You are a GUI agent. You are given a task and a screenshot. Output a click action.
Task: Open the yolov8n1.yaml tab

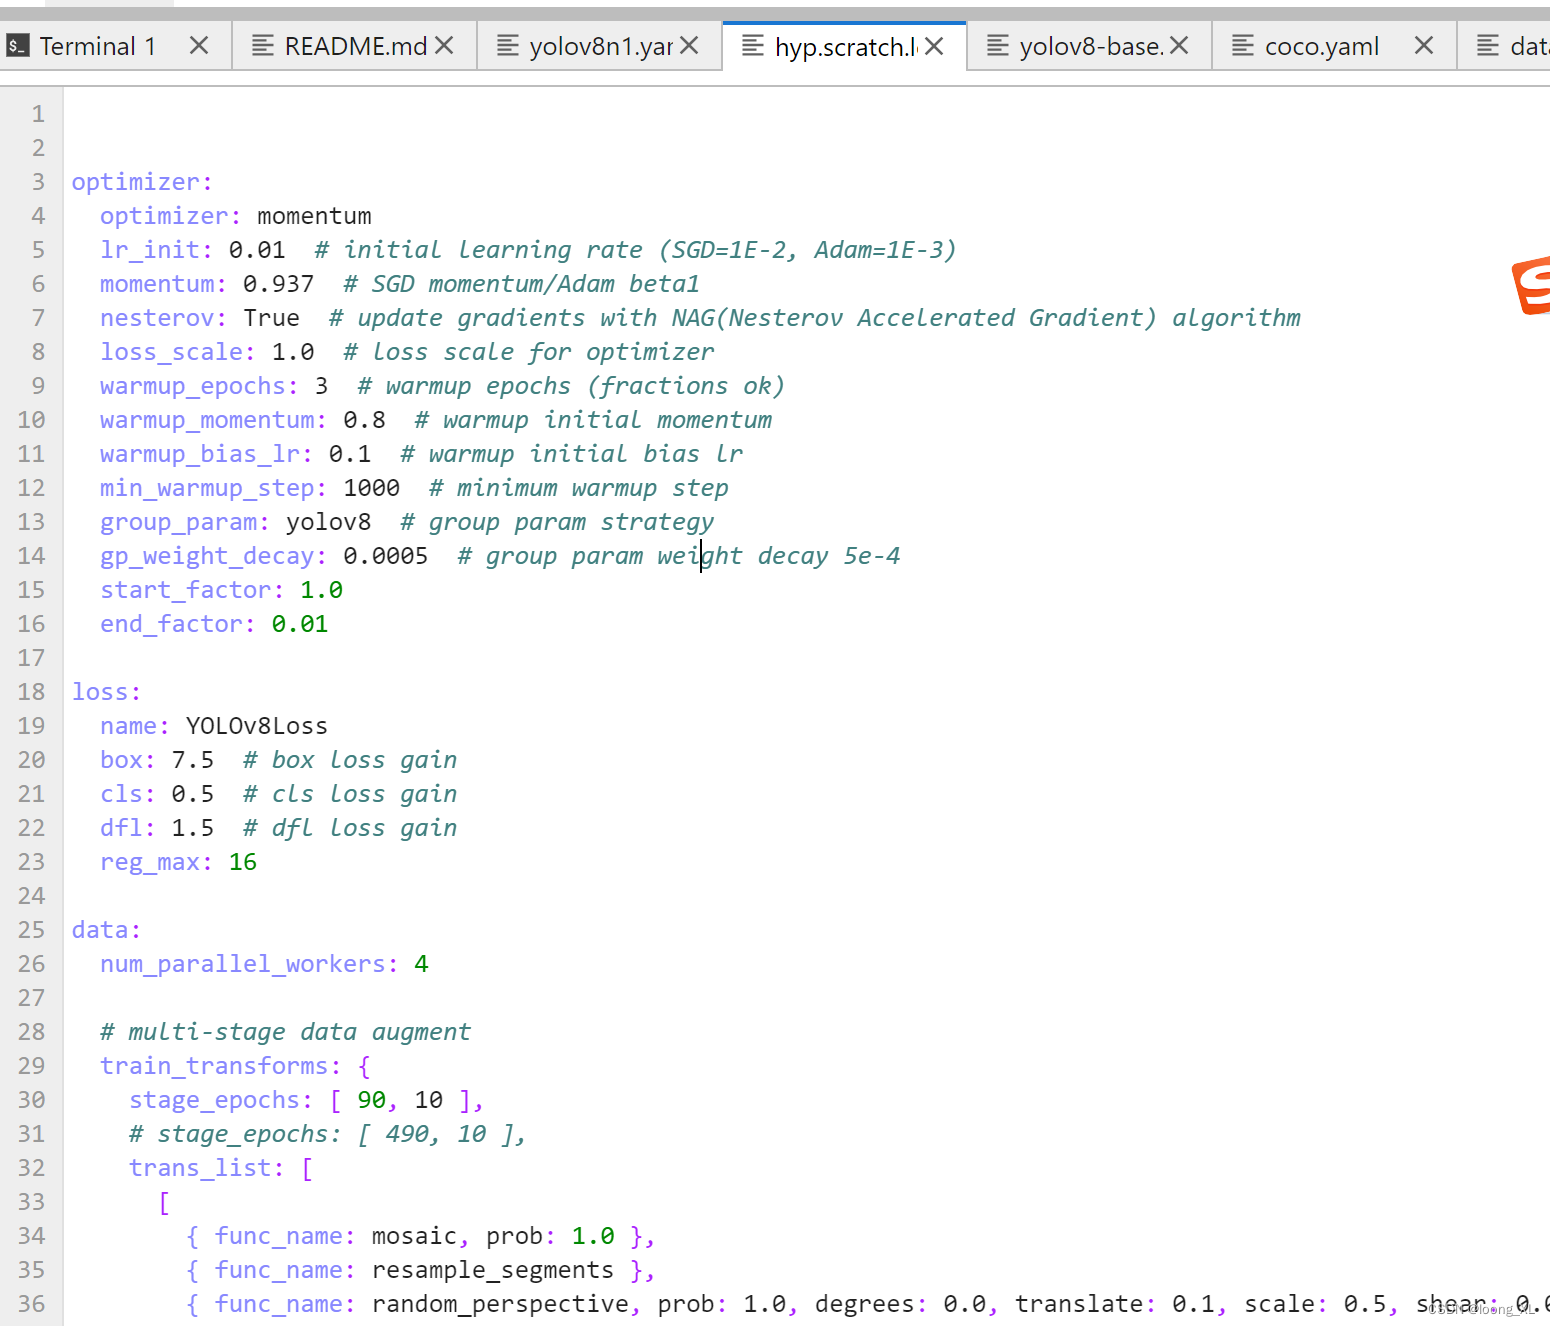pos(600,46)
